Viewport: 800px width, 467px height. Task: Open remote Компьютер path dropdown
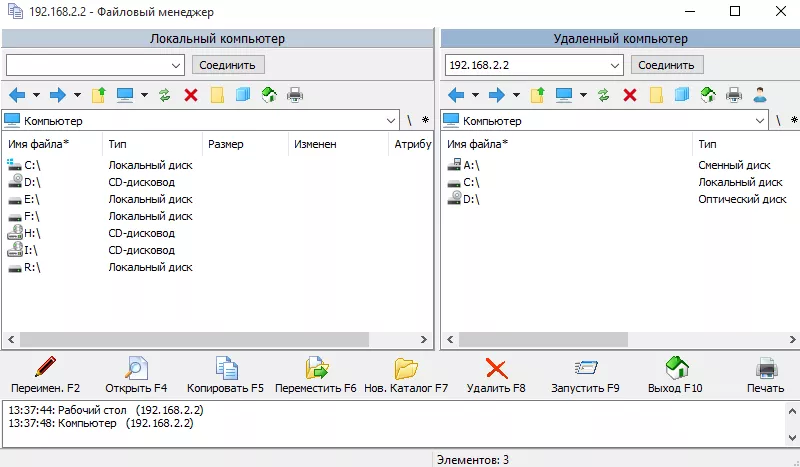point(760,121)
